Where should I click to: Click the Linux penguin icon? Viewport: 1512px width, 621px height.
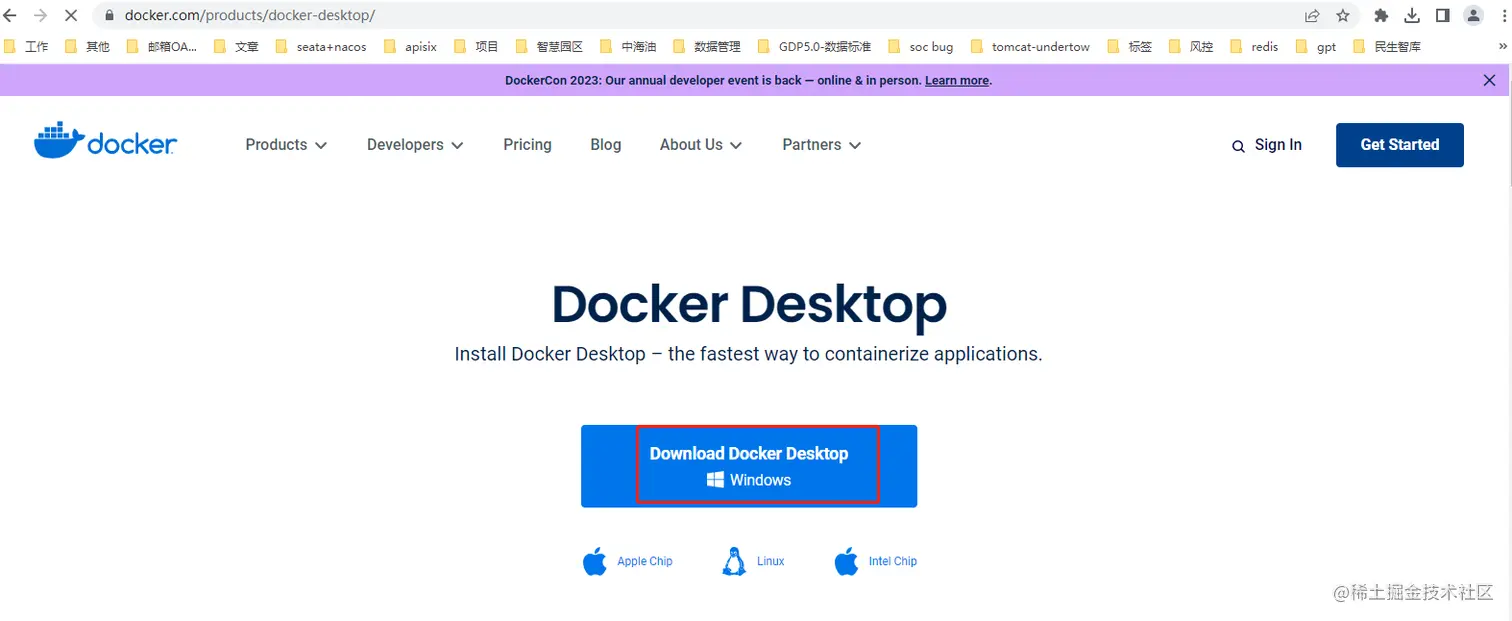coord(734,561)
